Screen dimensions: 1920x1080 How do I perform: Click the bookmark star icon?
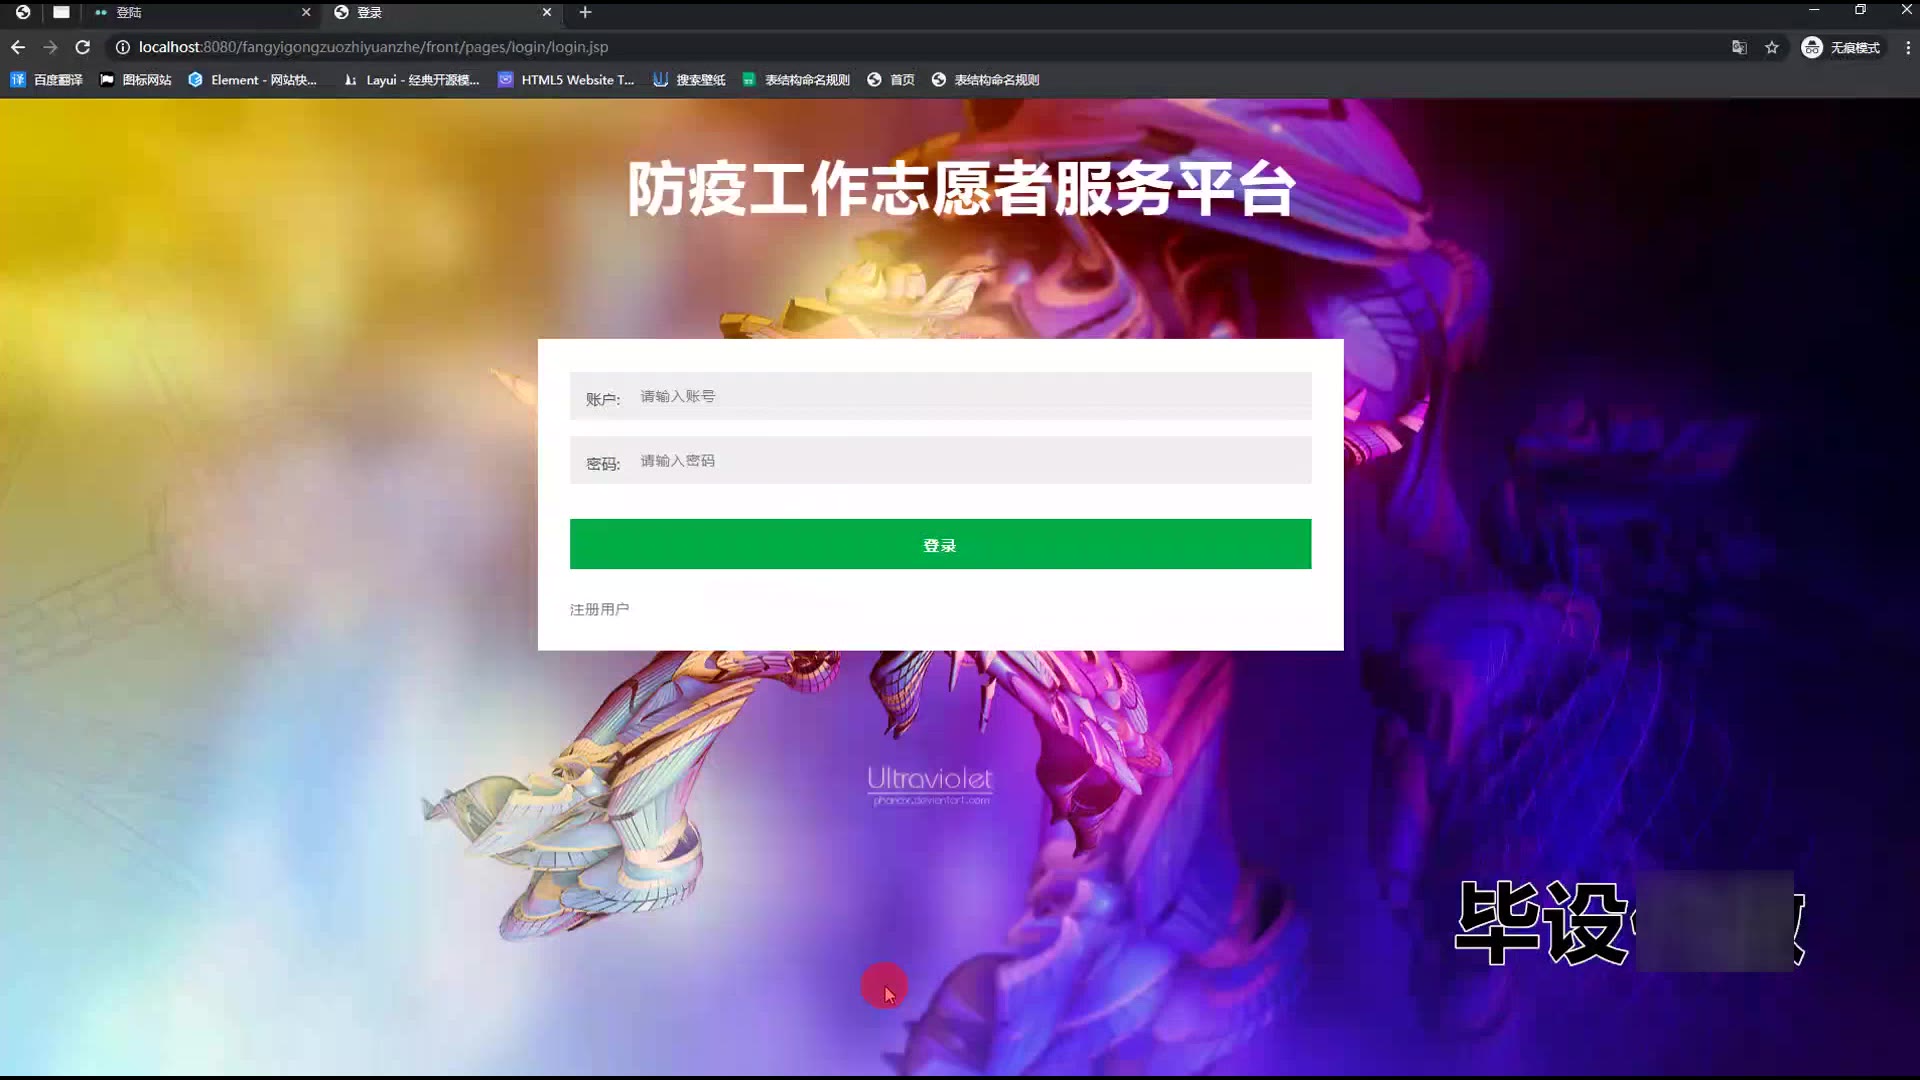[1772, 47]
